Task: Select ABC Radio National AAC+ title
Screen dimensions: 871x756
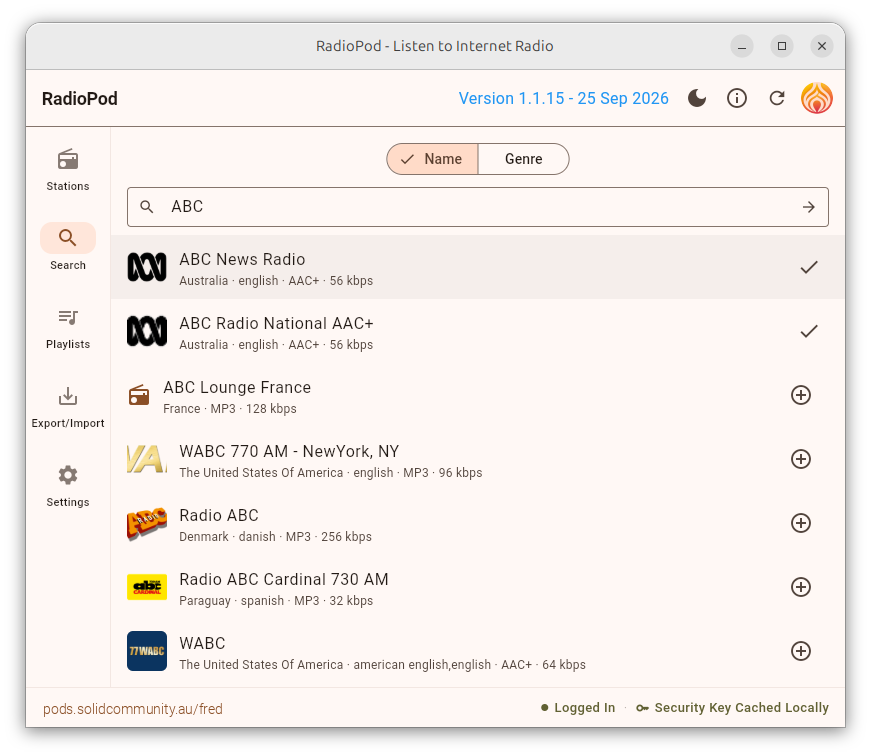Action: click(x=276, y=323)
